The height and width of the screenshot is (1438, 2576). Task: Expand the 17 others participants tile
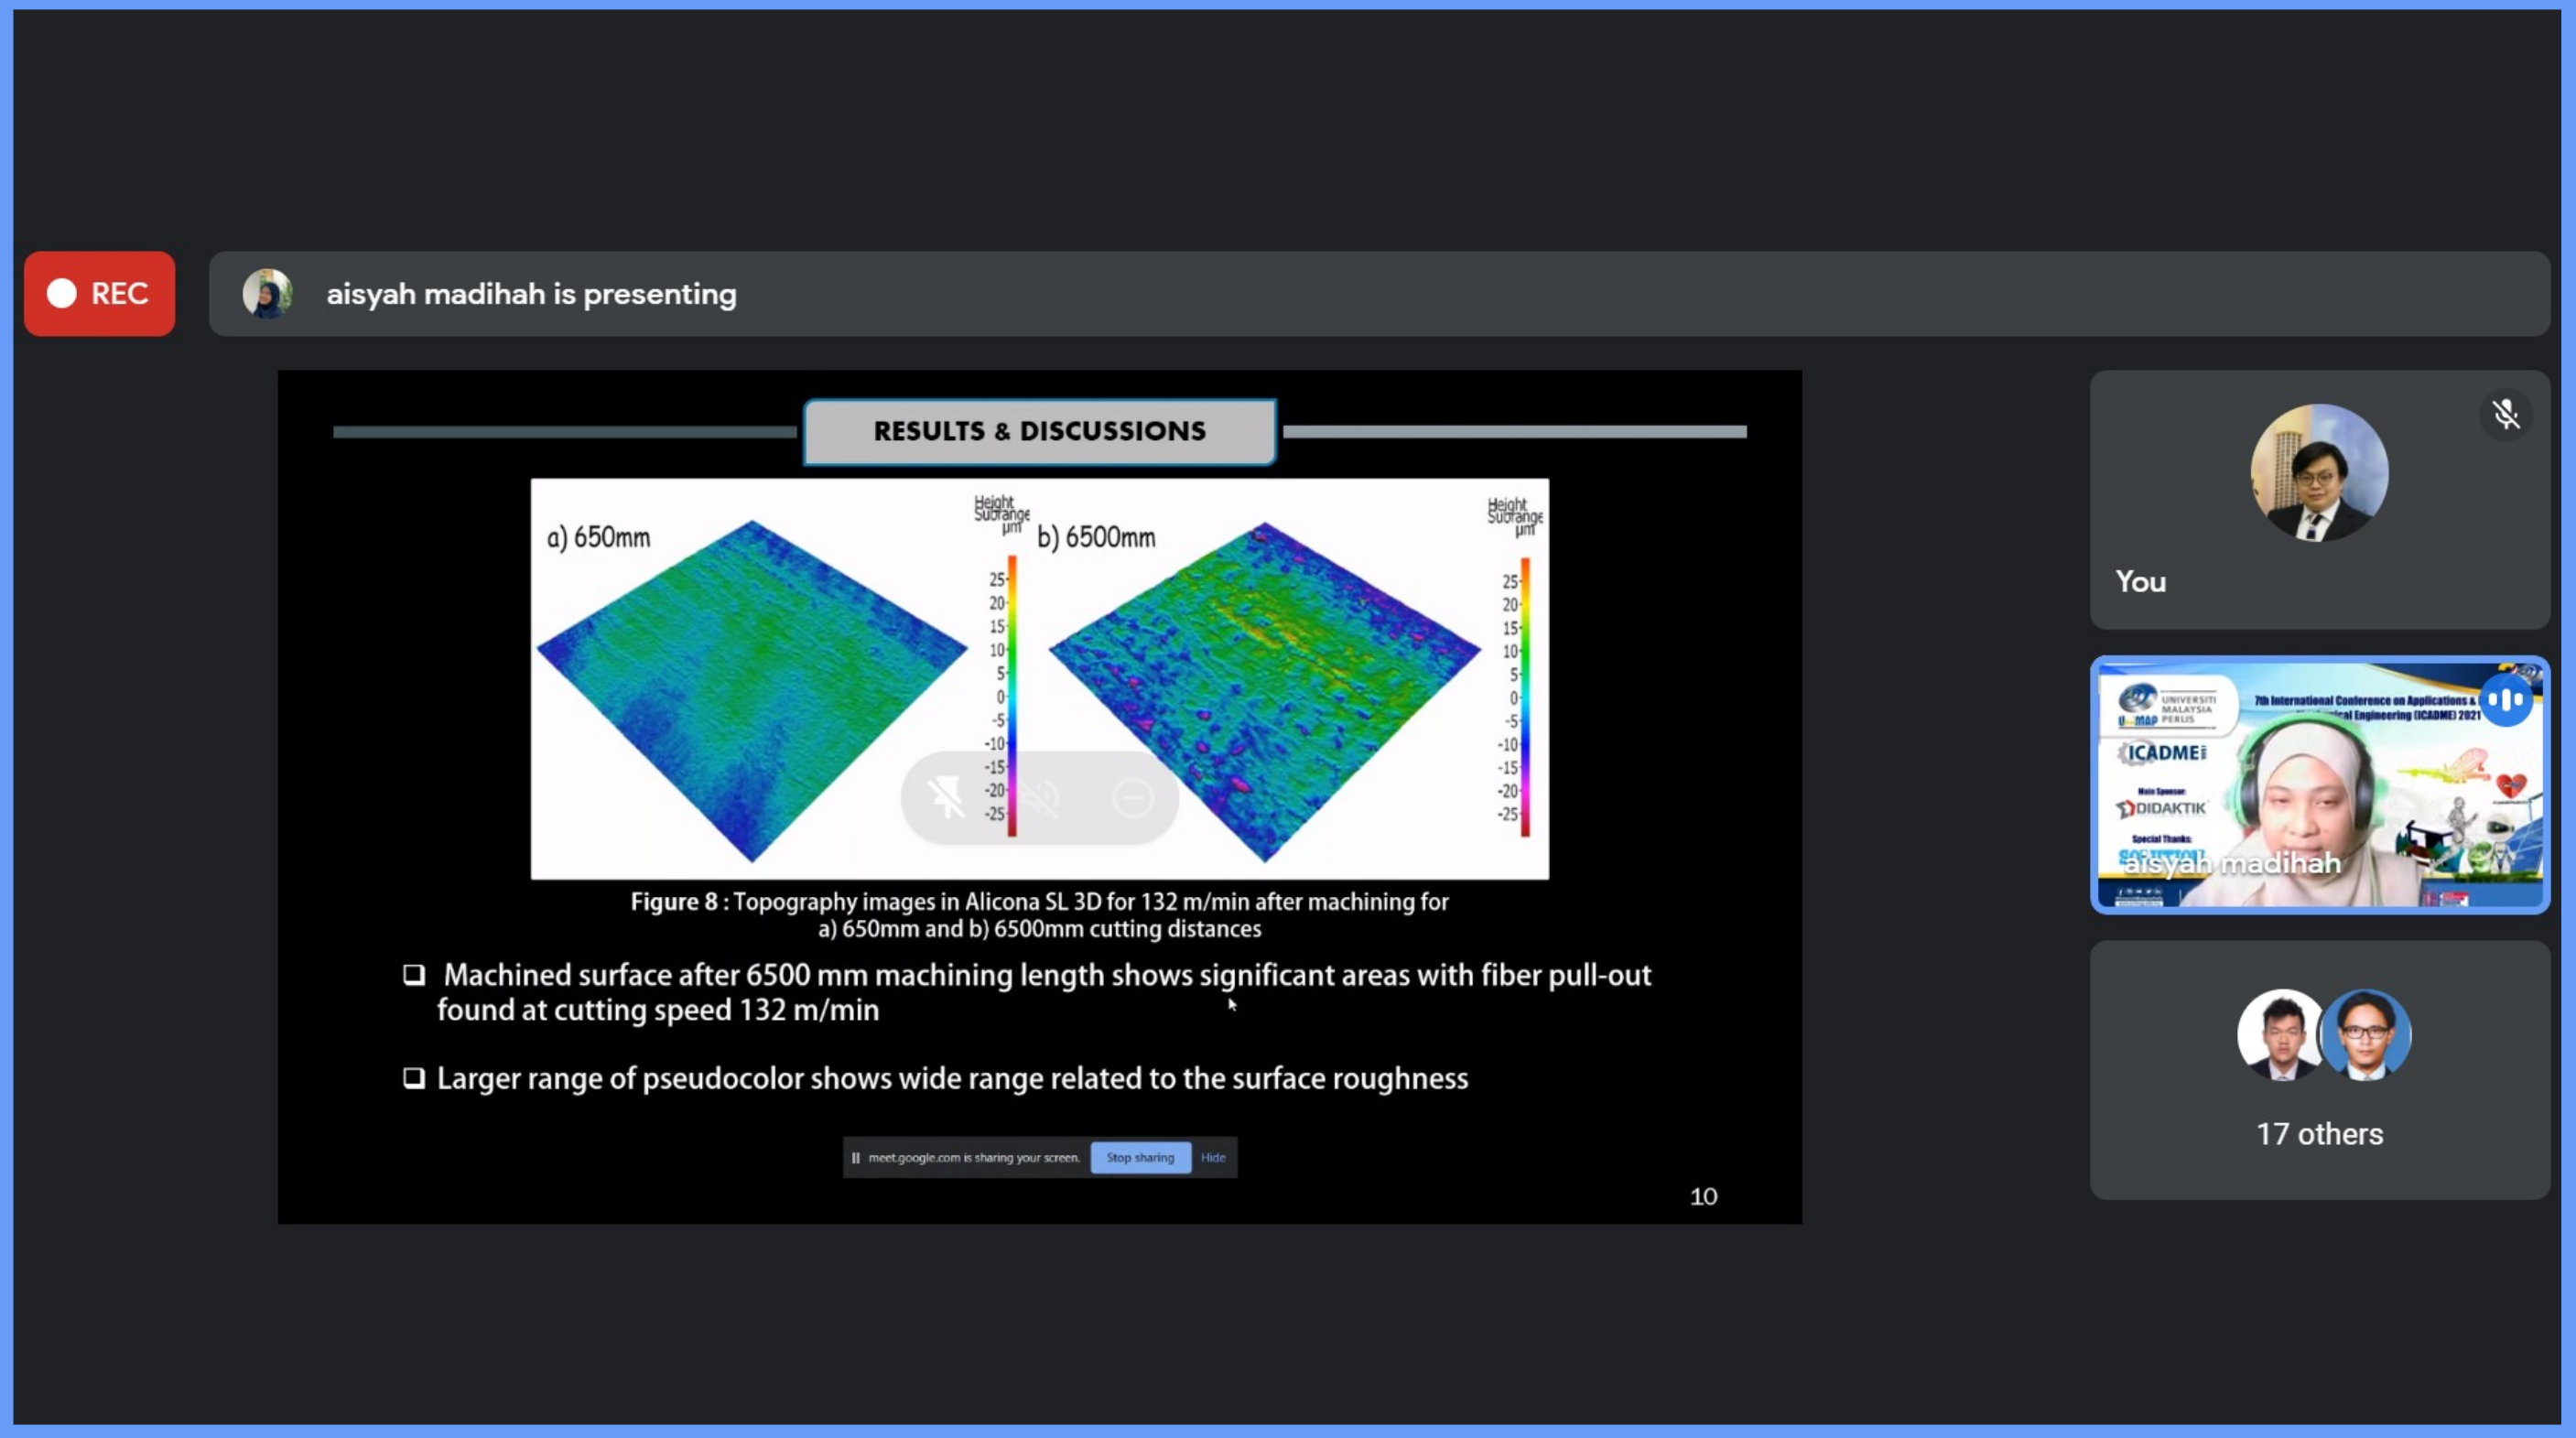[x=2319, y=1070]
